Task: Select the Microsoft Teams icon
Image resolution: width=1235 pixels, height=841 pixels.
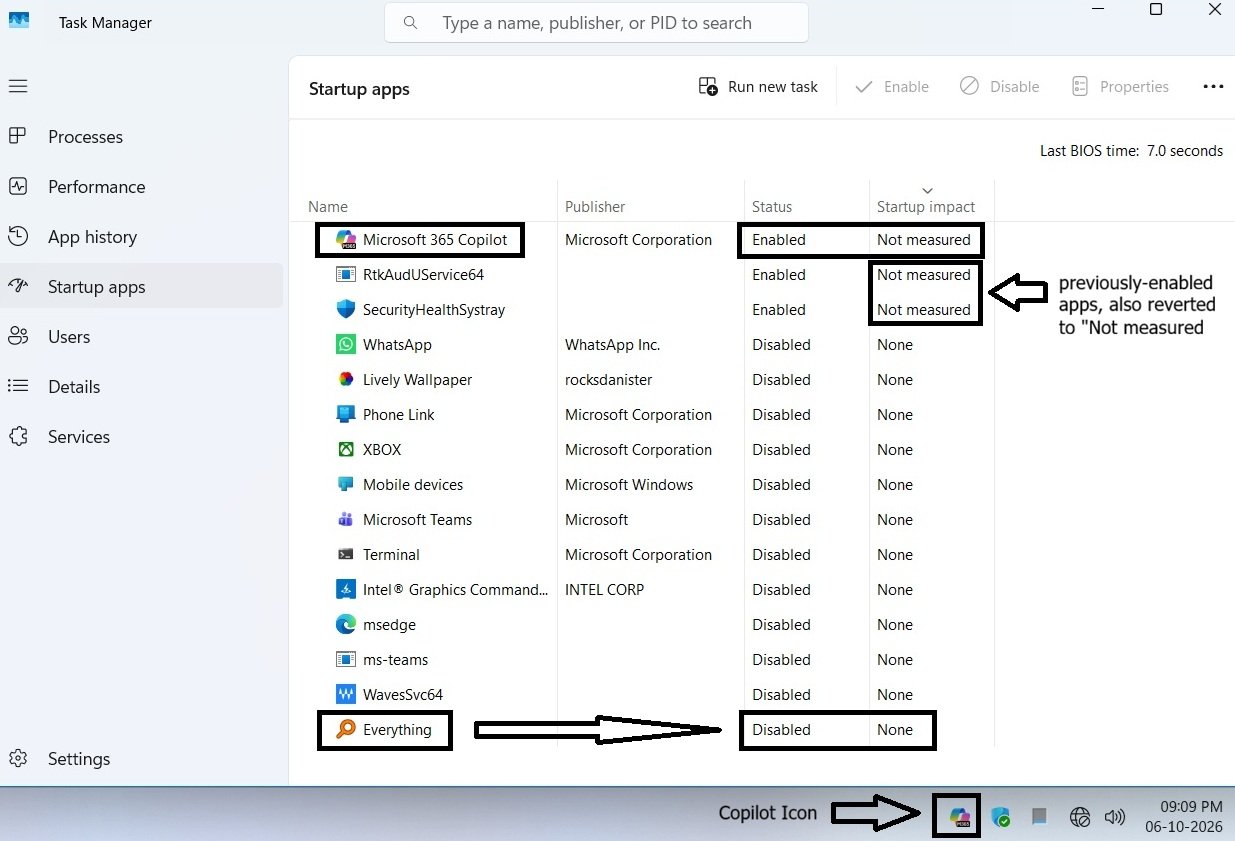Action: pyautogui.click(x=346, y=520)
